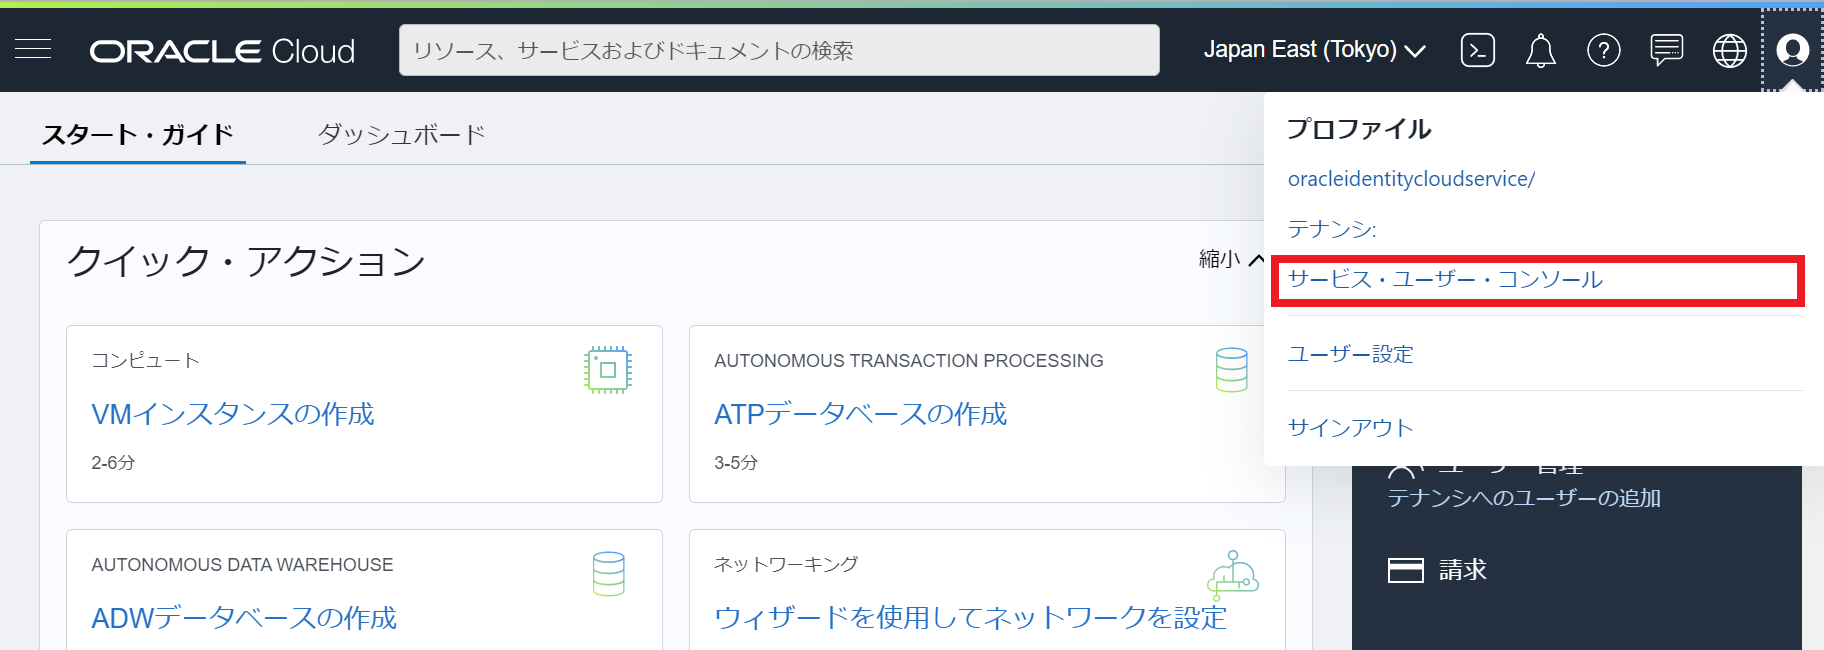This screenshot has height=650, width=1824.
Task: Click the Networking cloud icon
Action: (x=1232, y=575)
